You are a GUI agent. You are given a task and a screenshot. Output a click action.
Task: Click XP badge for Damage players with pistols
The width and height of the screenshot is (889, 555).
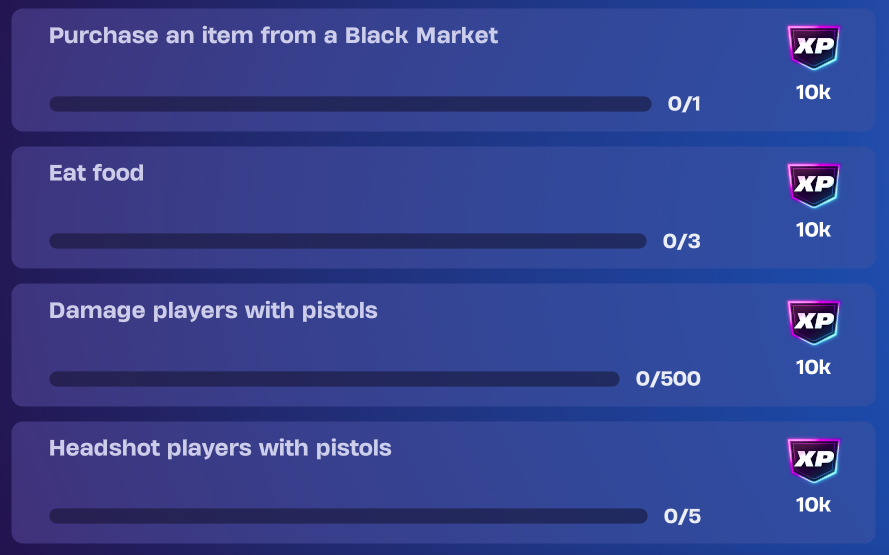tap(813, 322)
